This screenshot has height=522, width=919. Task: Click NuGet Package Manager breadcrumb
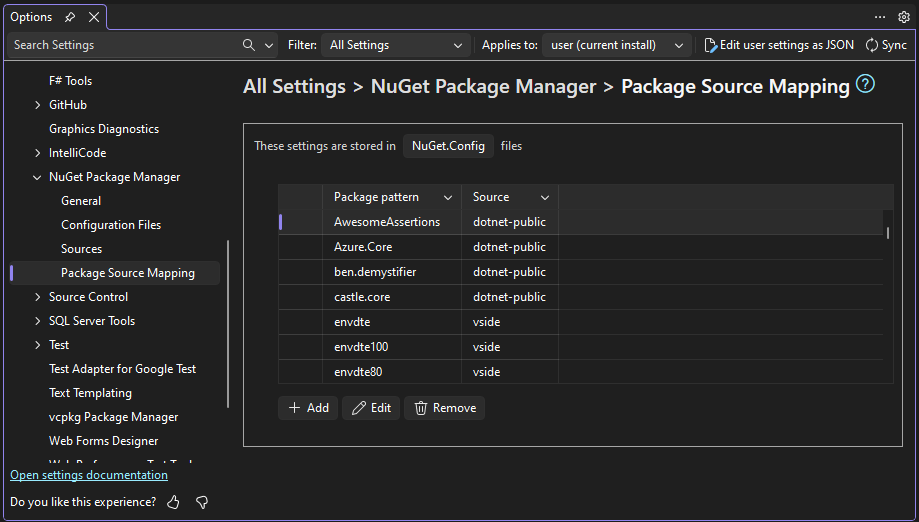click(484, 87)
